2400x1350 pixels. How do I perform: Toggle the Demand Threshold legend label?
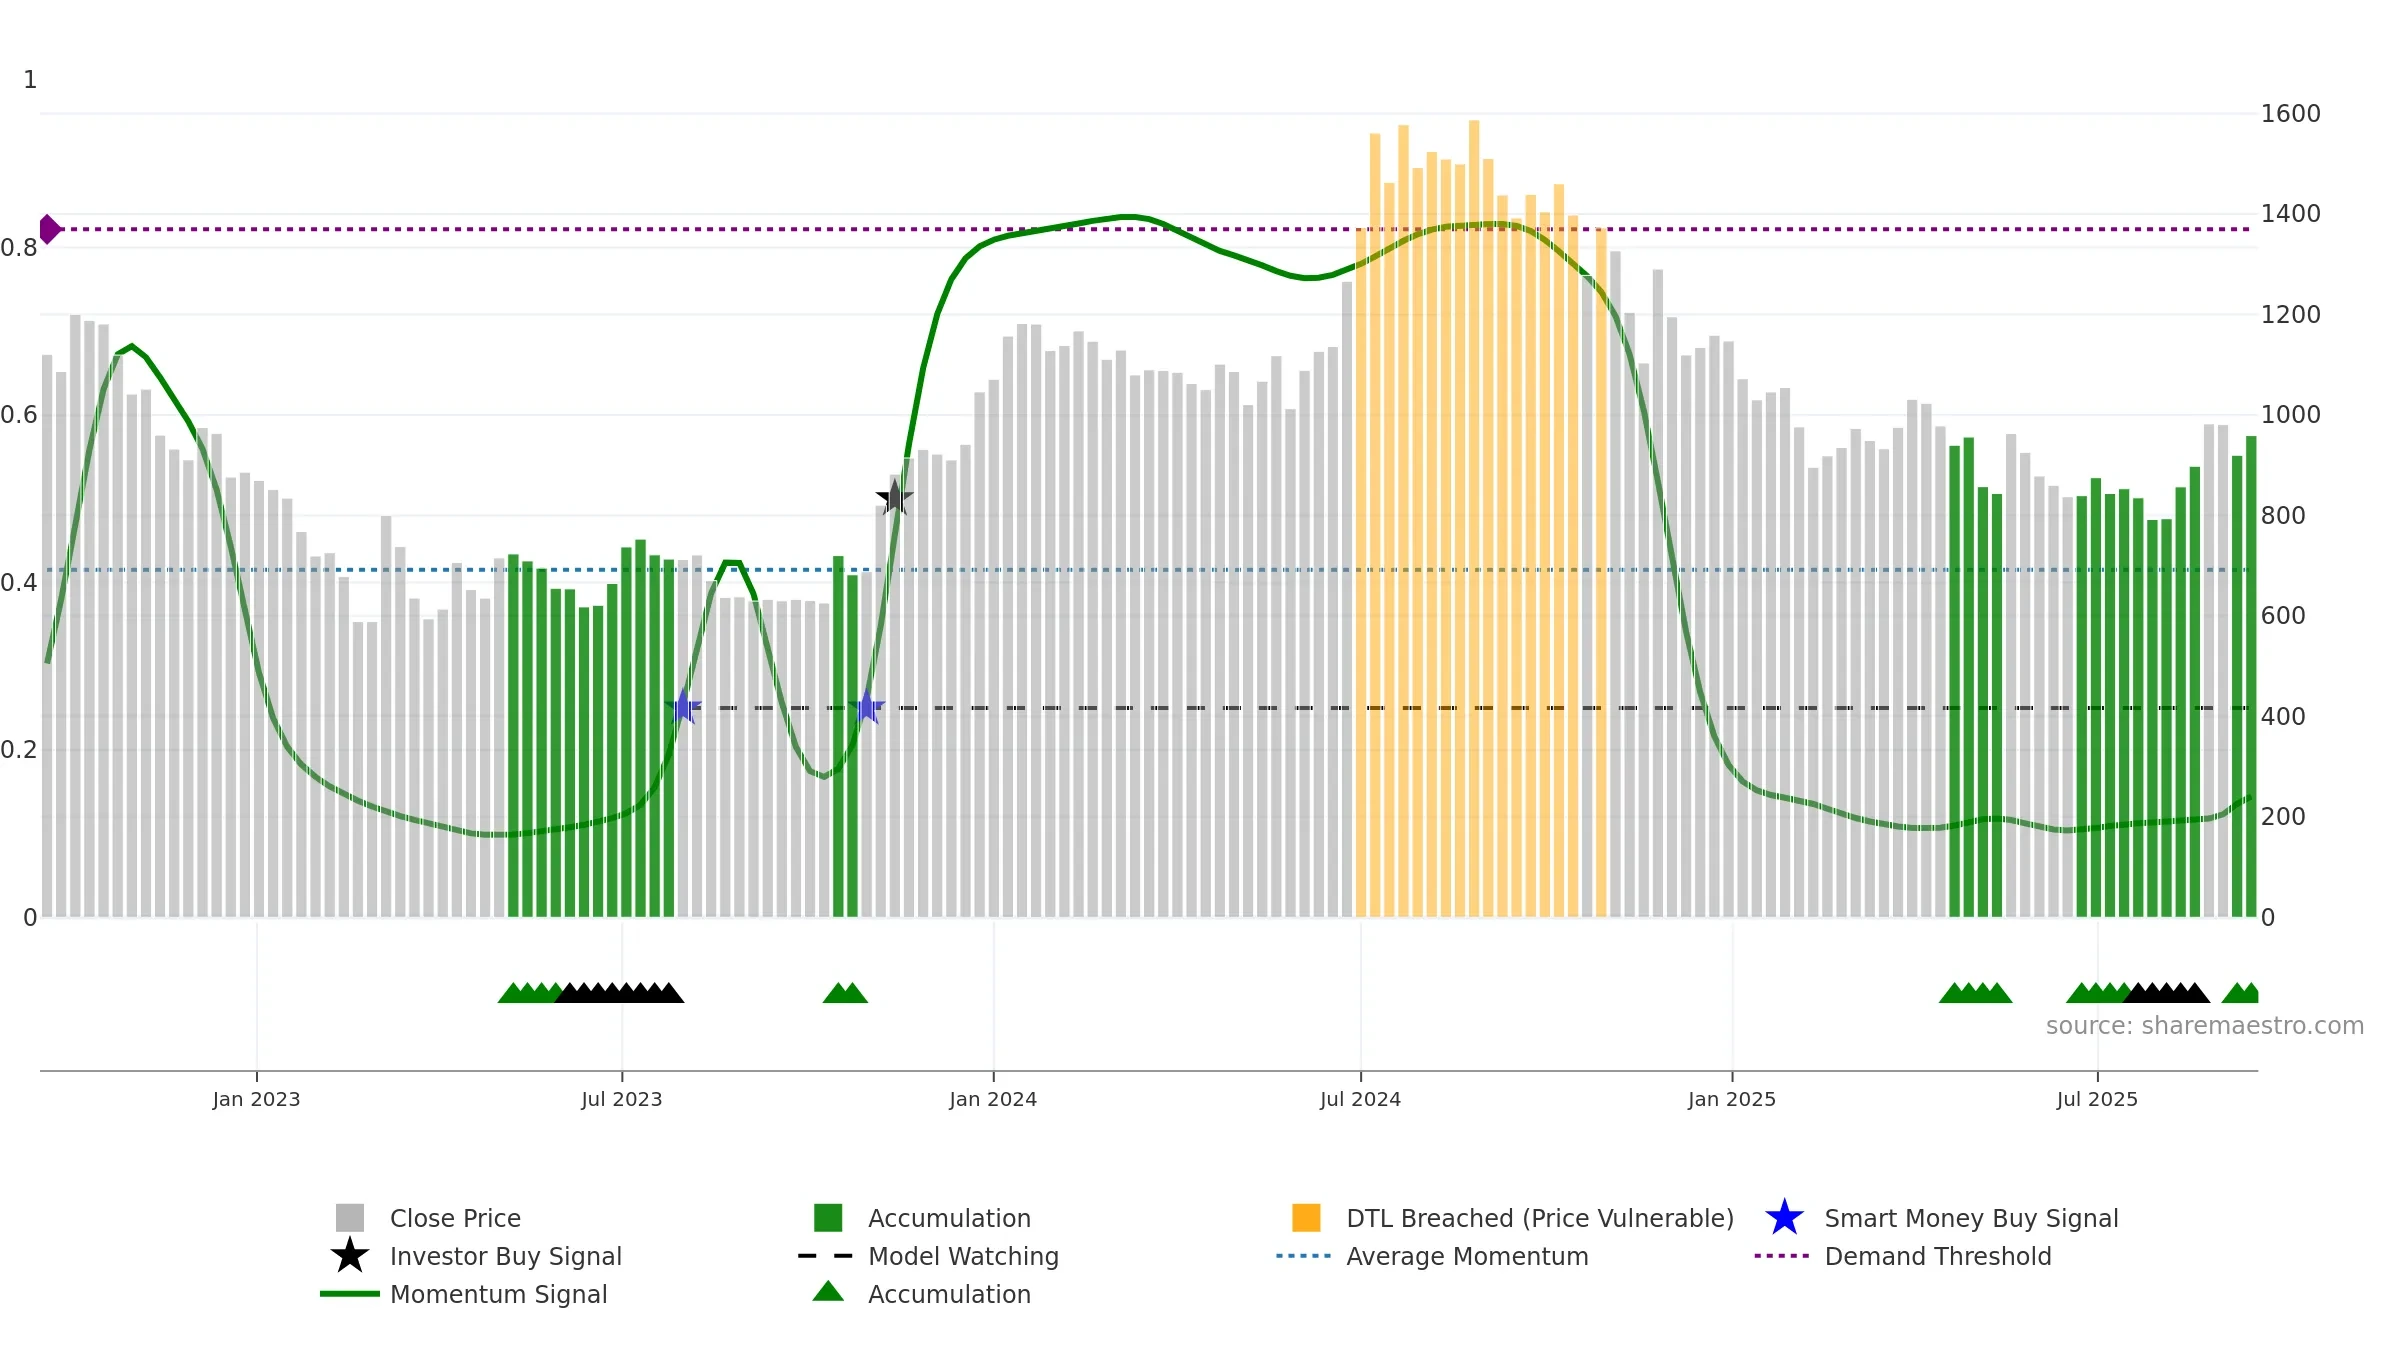point(1938,1256)
